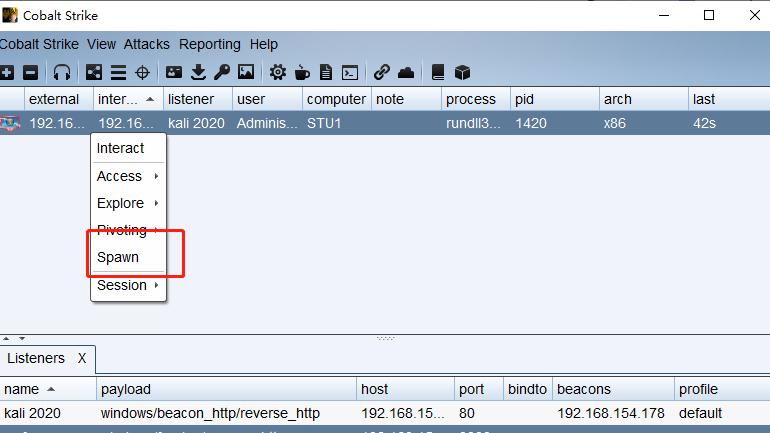Sort listeners by port column header
Screen dimensions: 770x433
pos(479,389)
